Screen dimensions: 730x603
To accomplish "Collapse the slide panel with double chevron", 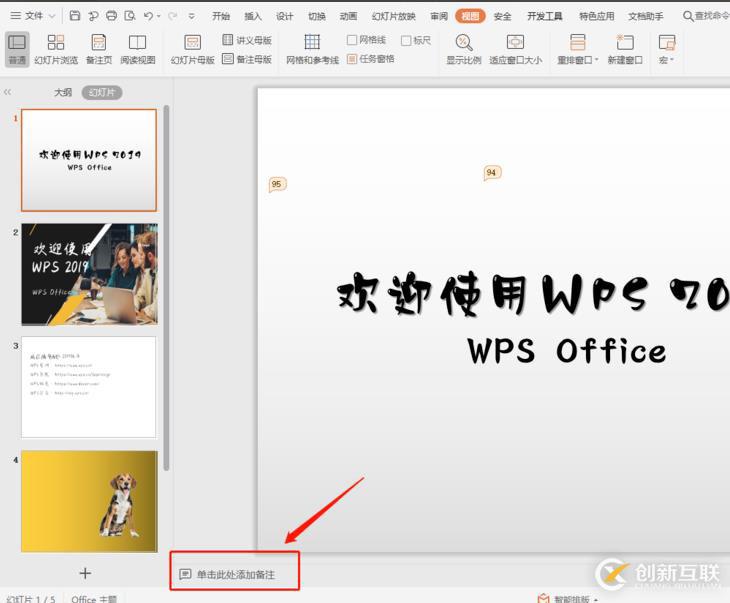I will [x=7, y=92].
